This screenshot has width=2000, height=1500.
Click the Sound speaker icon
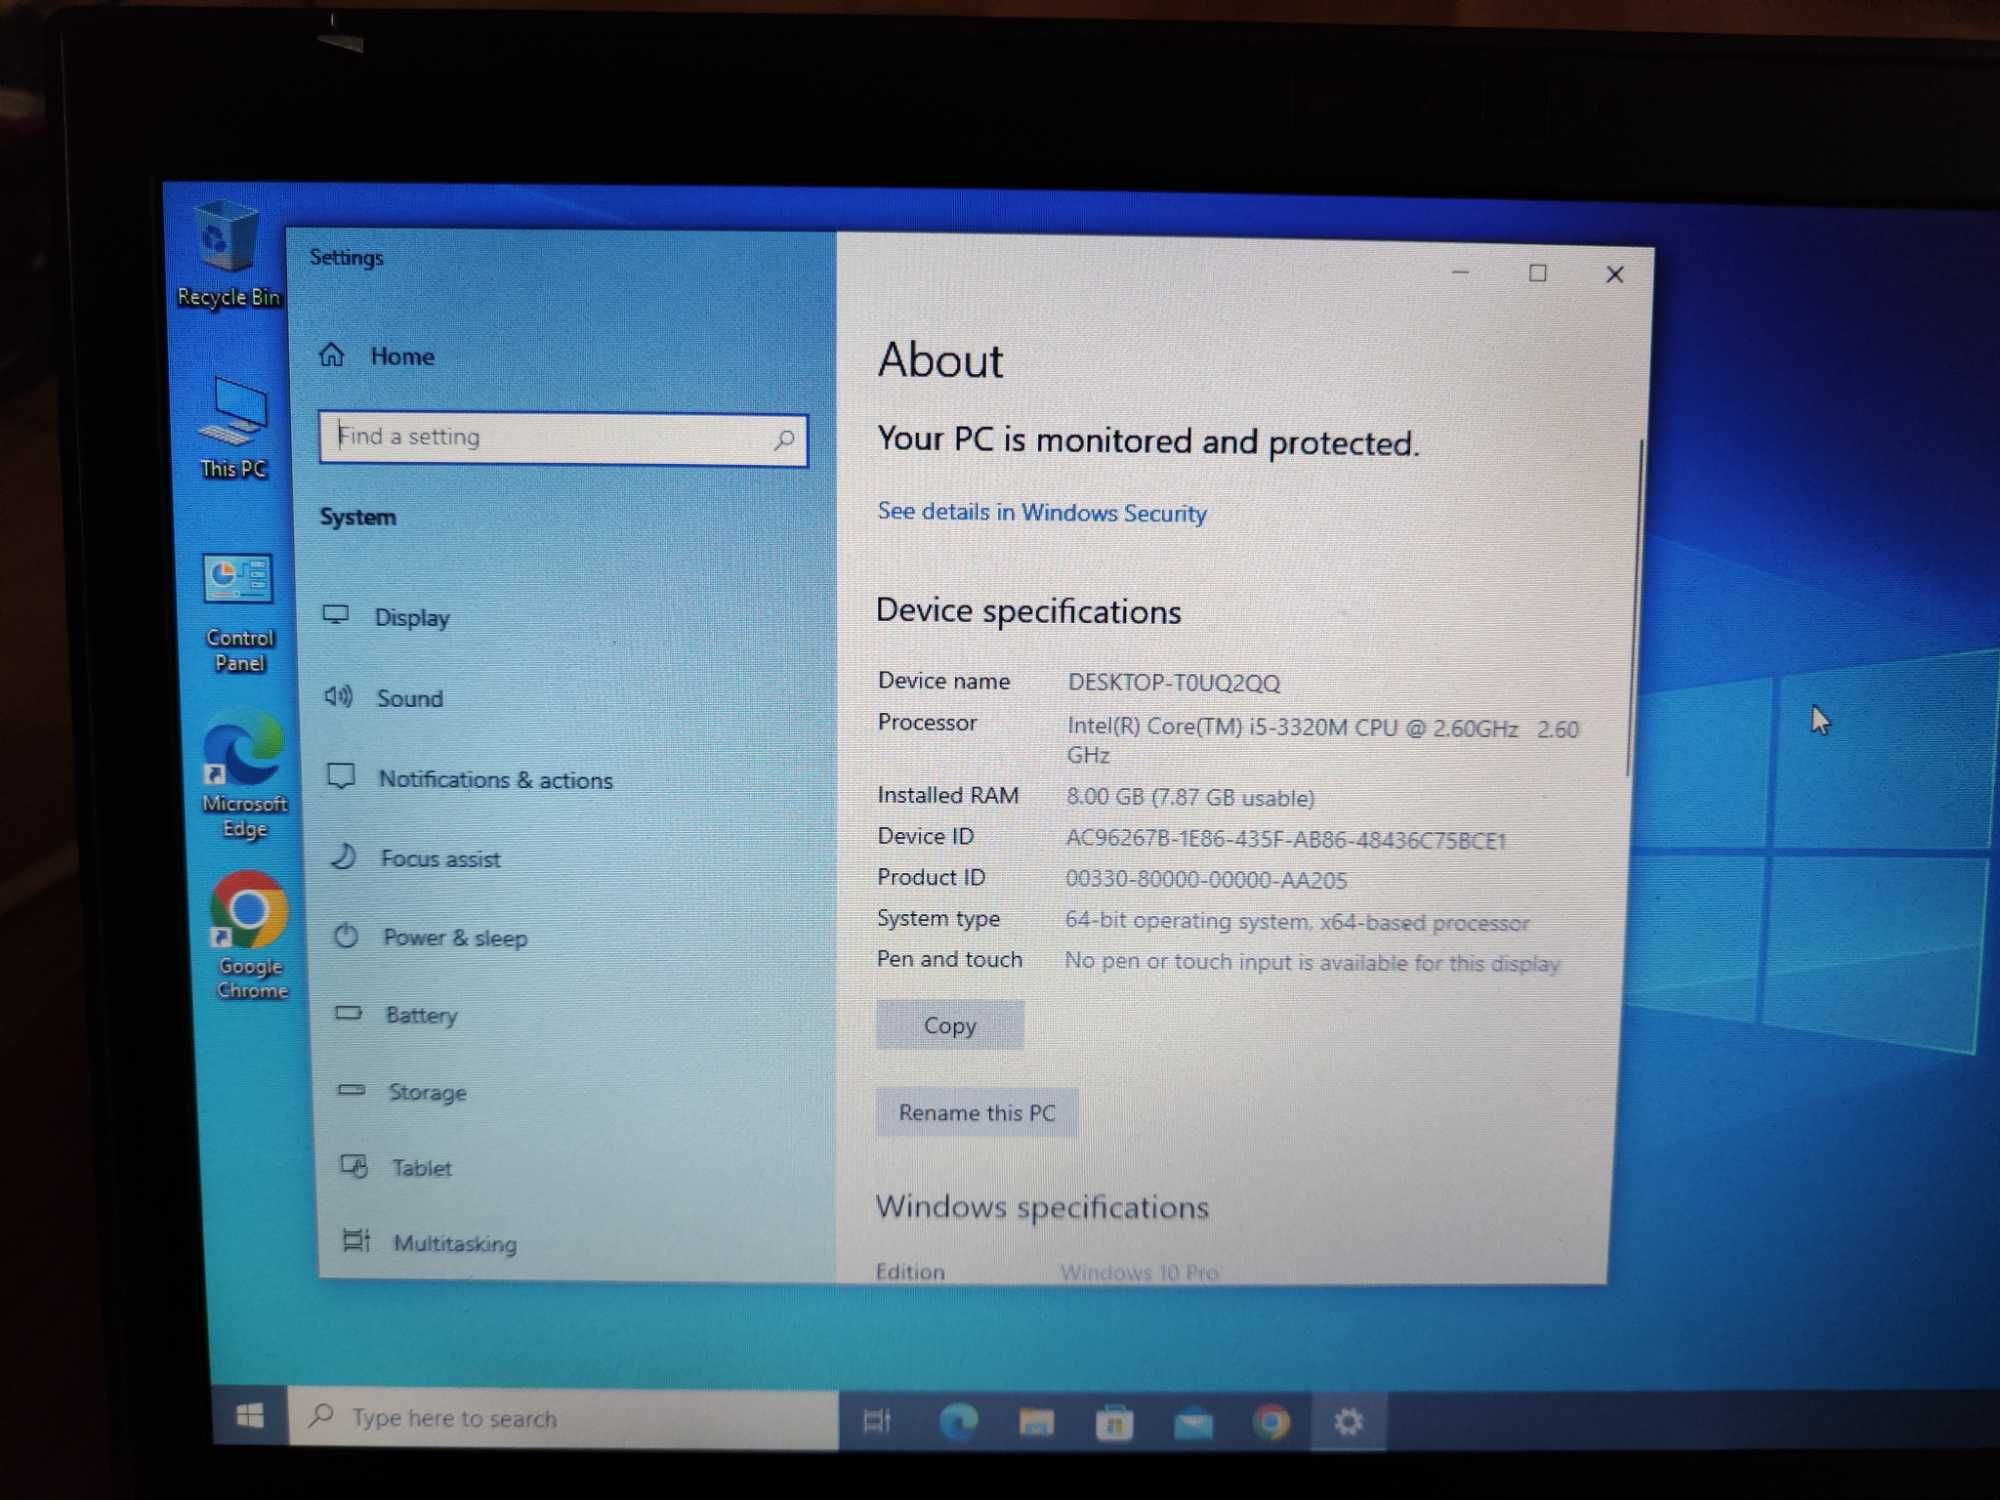338,696
